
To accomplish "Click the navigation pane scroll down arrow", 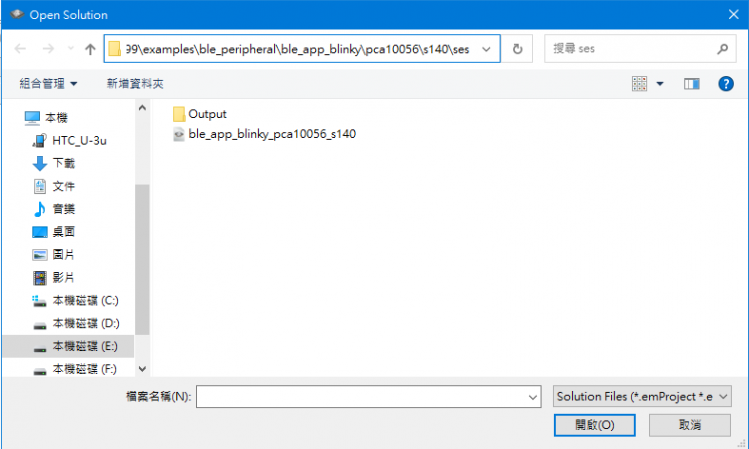I will [x=142, y=369].
